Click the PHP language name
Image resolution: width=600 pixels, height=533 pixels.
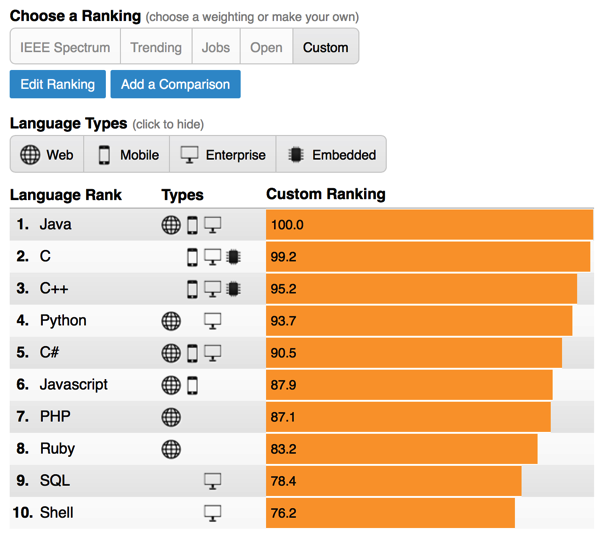[x=55, y=417]
